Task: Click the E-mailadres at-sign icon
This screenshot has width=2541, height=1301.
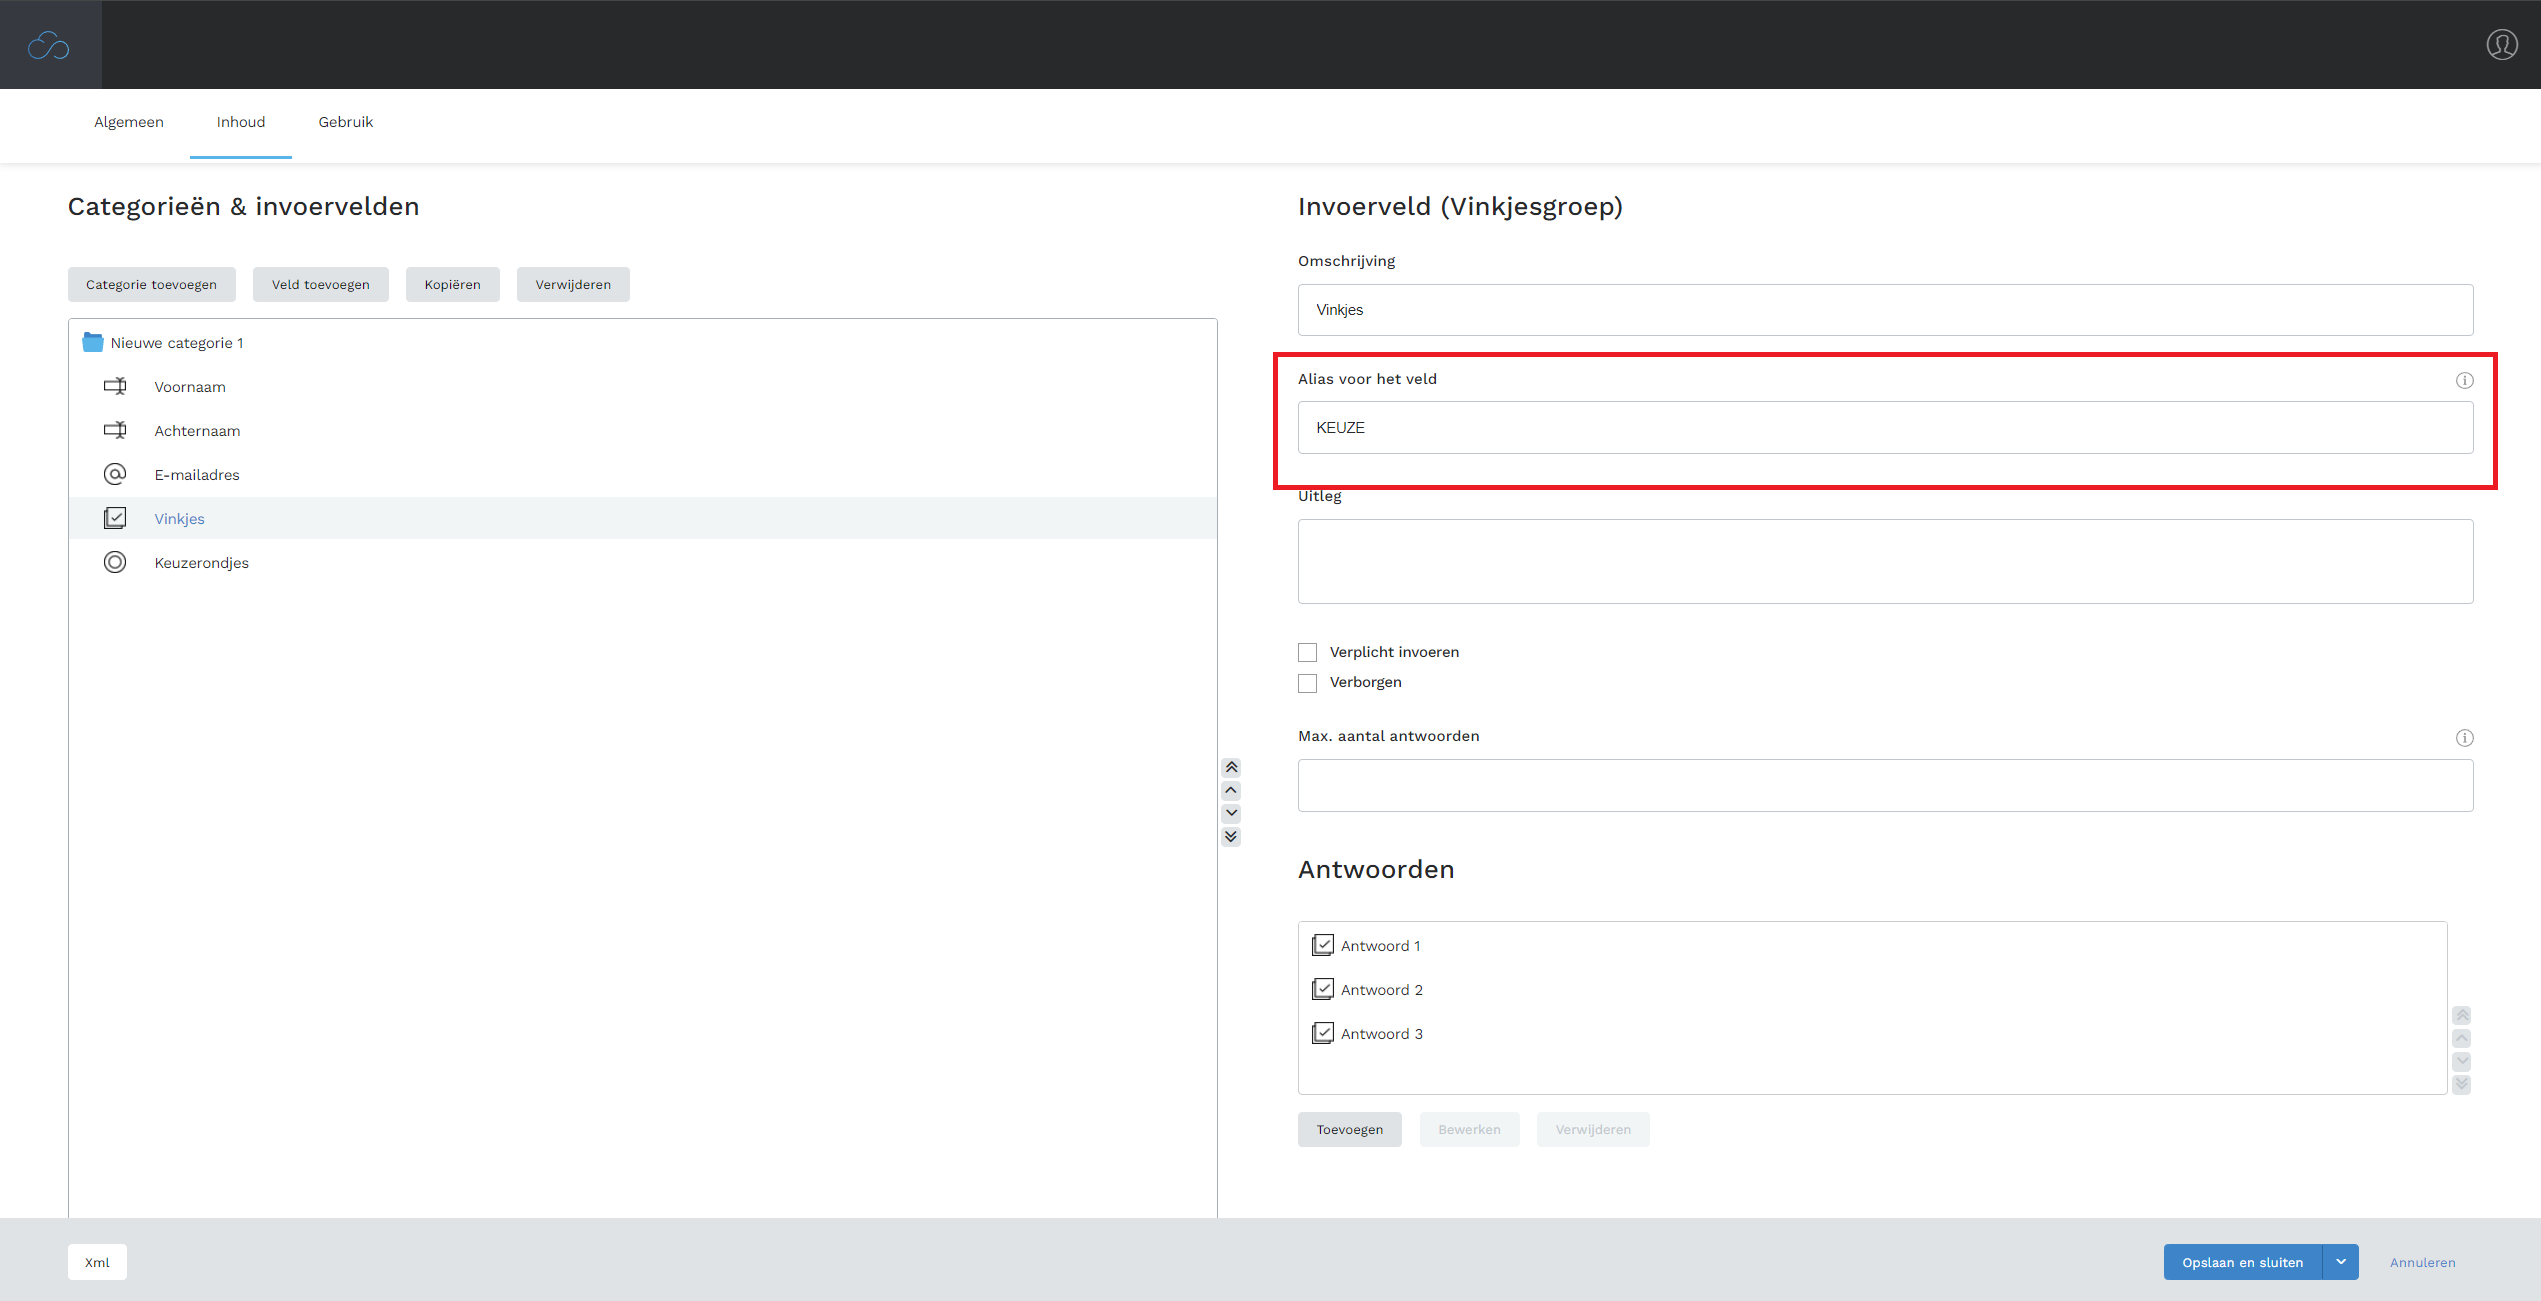Action: pos(115,474)
